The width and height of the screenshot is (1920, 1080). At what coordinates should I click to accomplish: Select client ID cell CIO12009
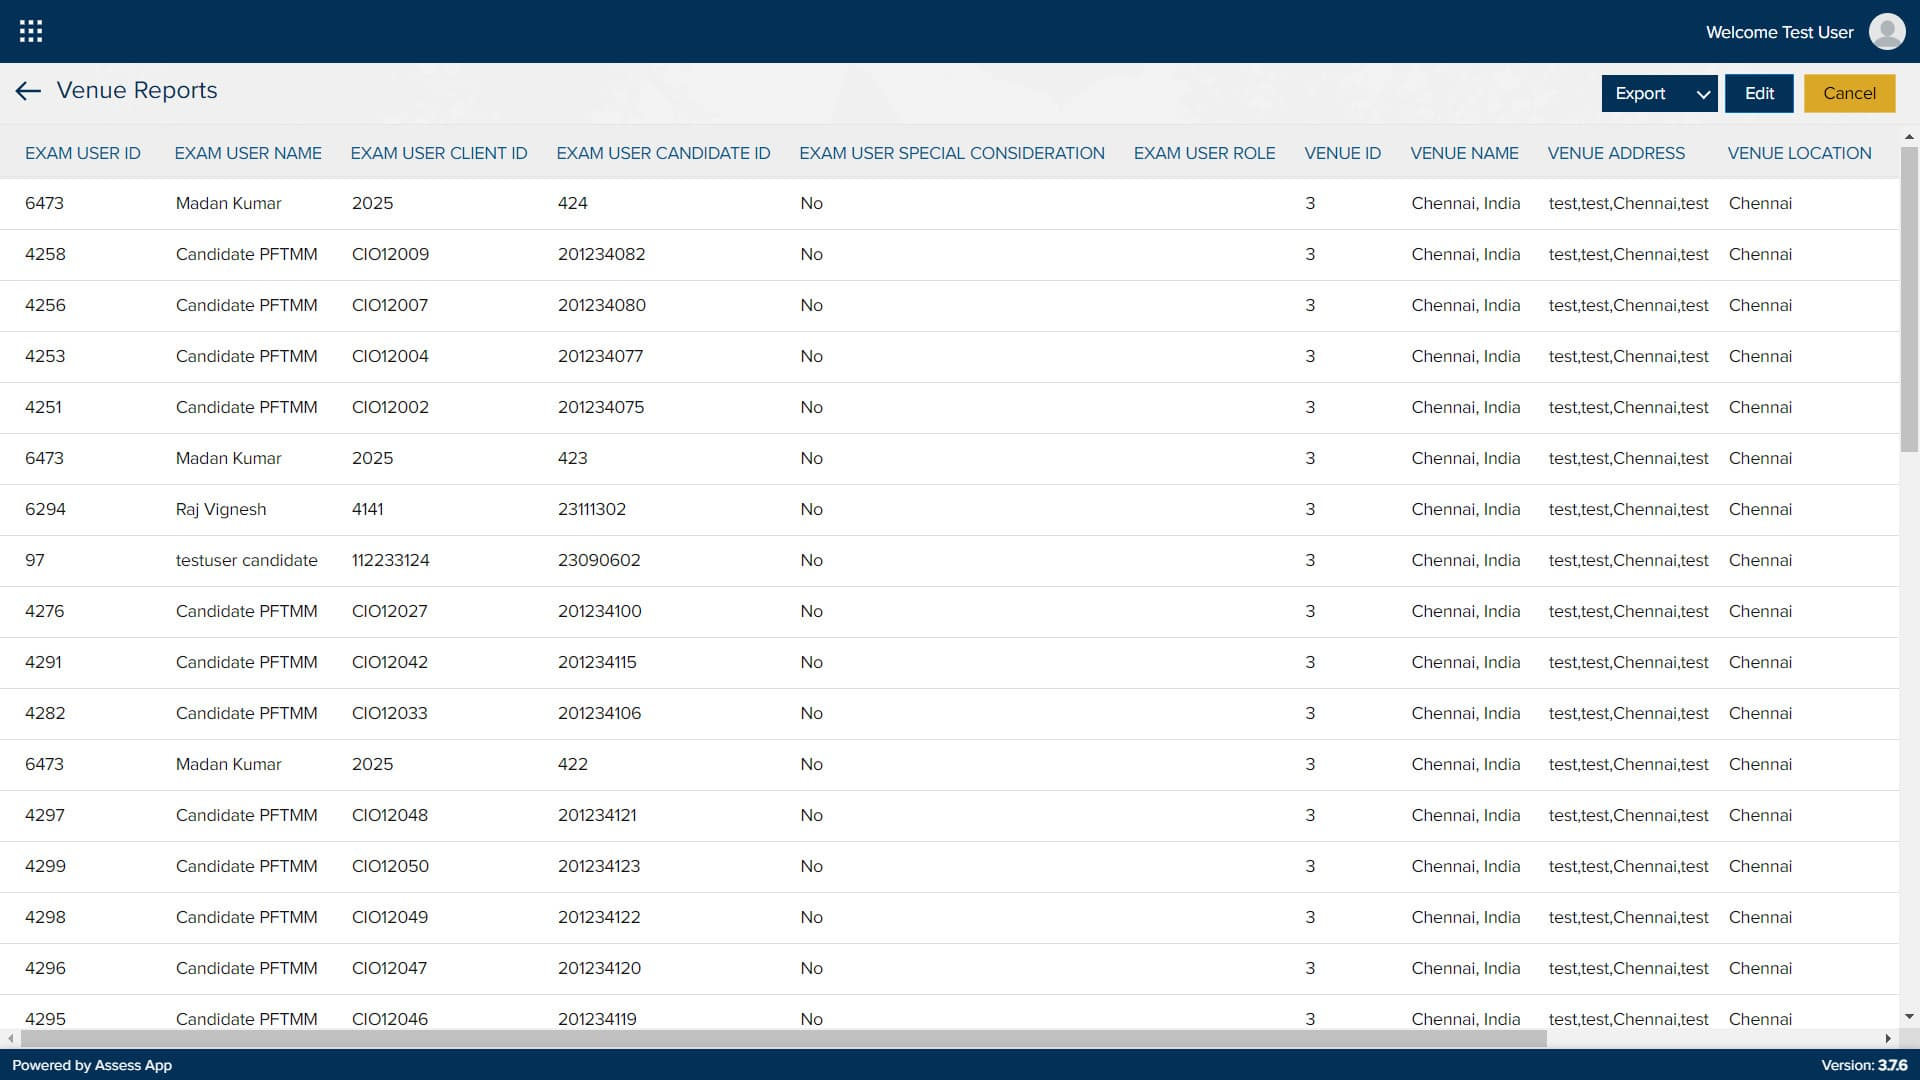click(390, 254)
